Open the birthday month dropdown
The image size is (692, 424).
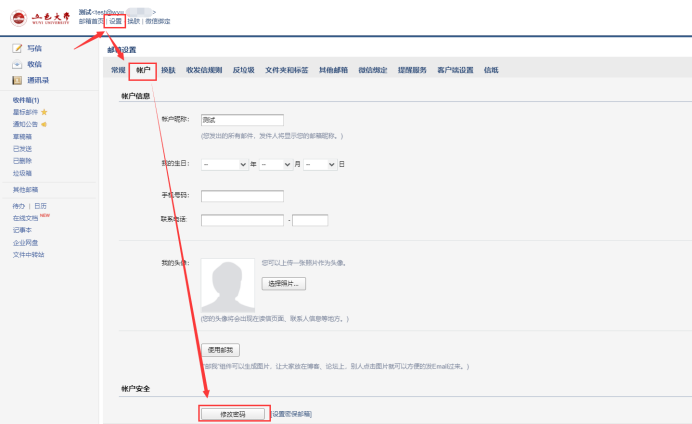coord(275,164)
